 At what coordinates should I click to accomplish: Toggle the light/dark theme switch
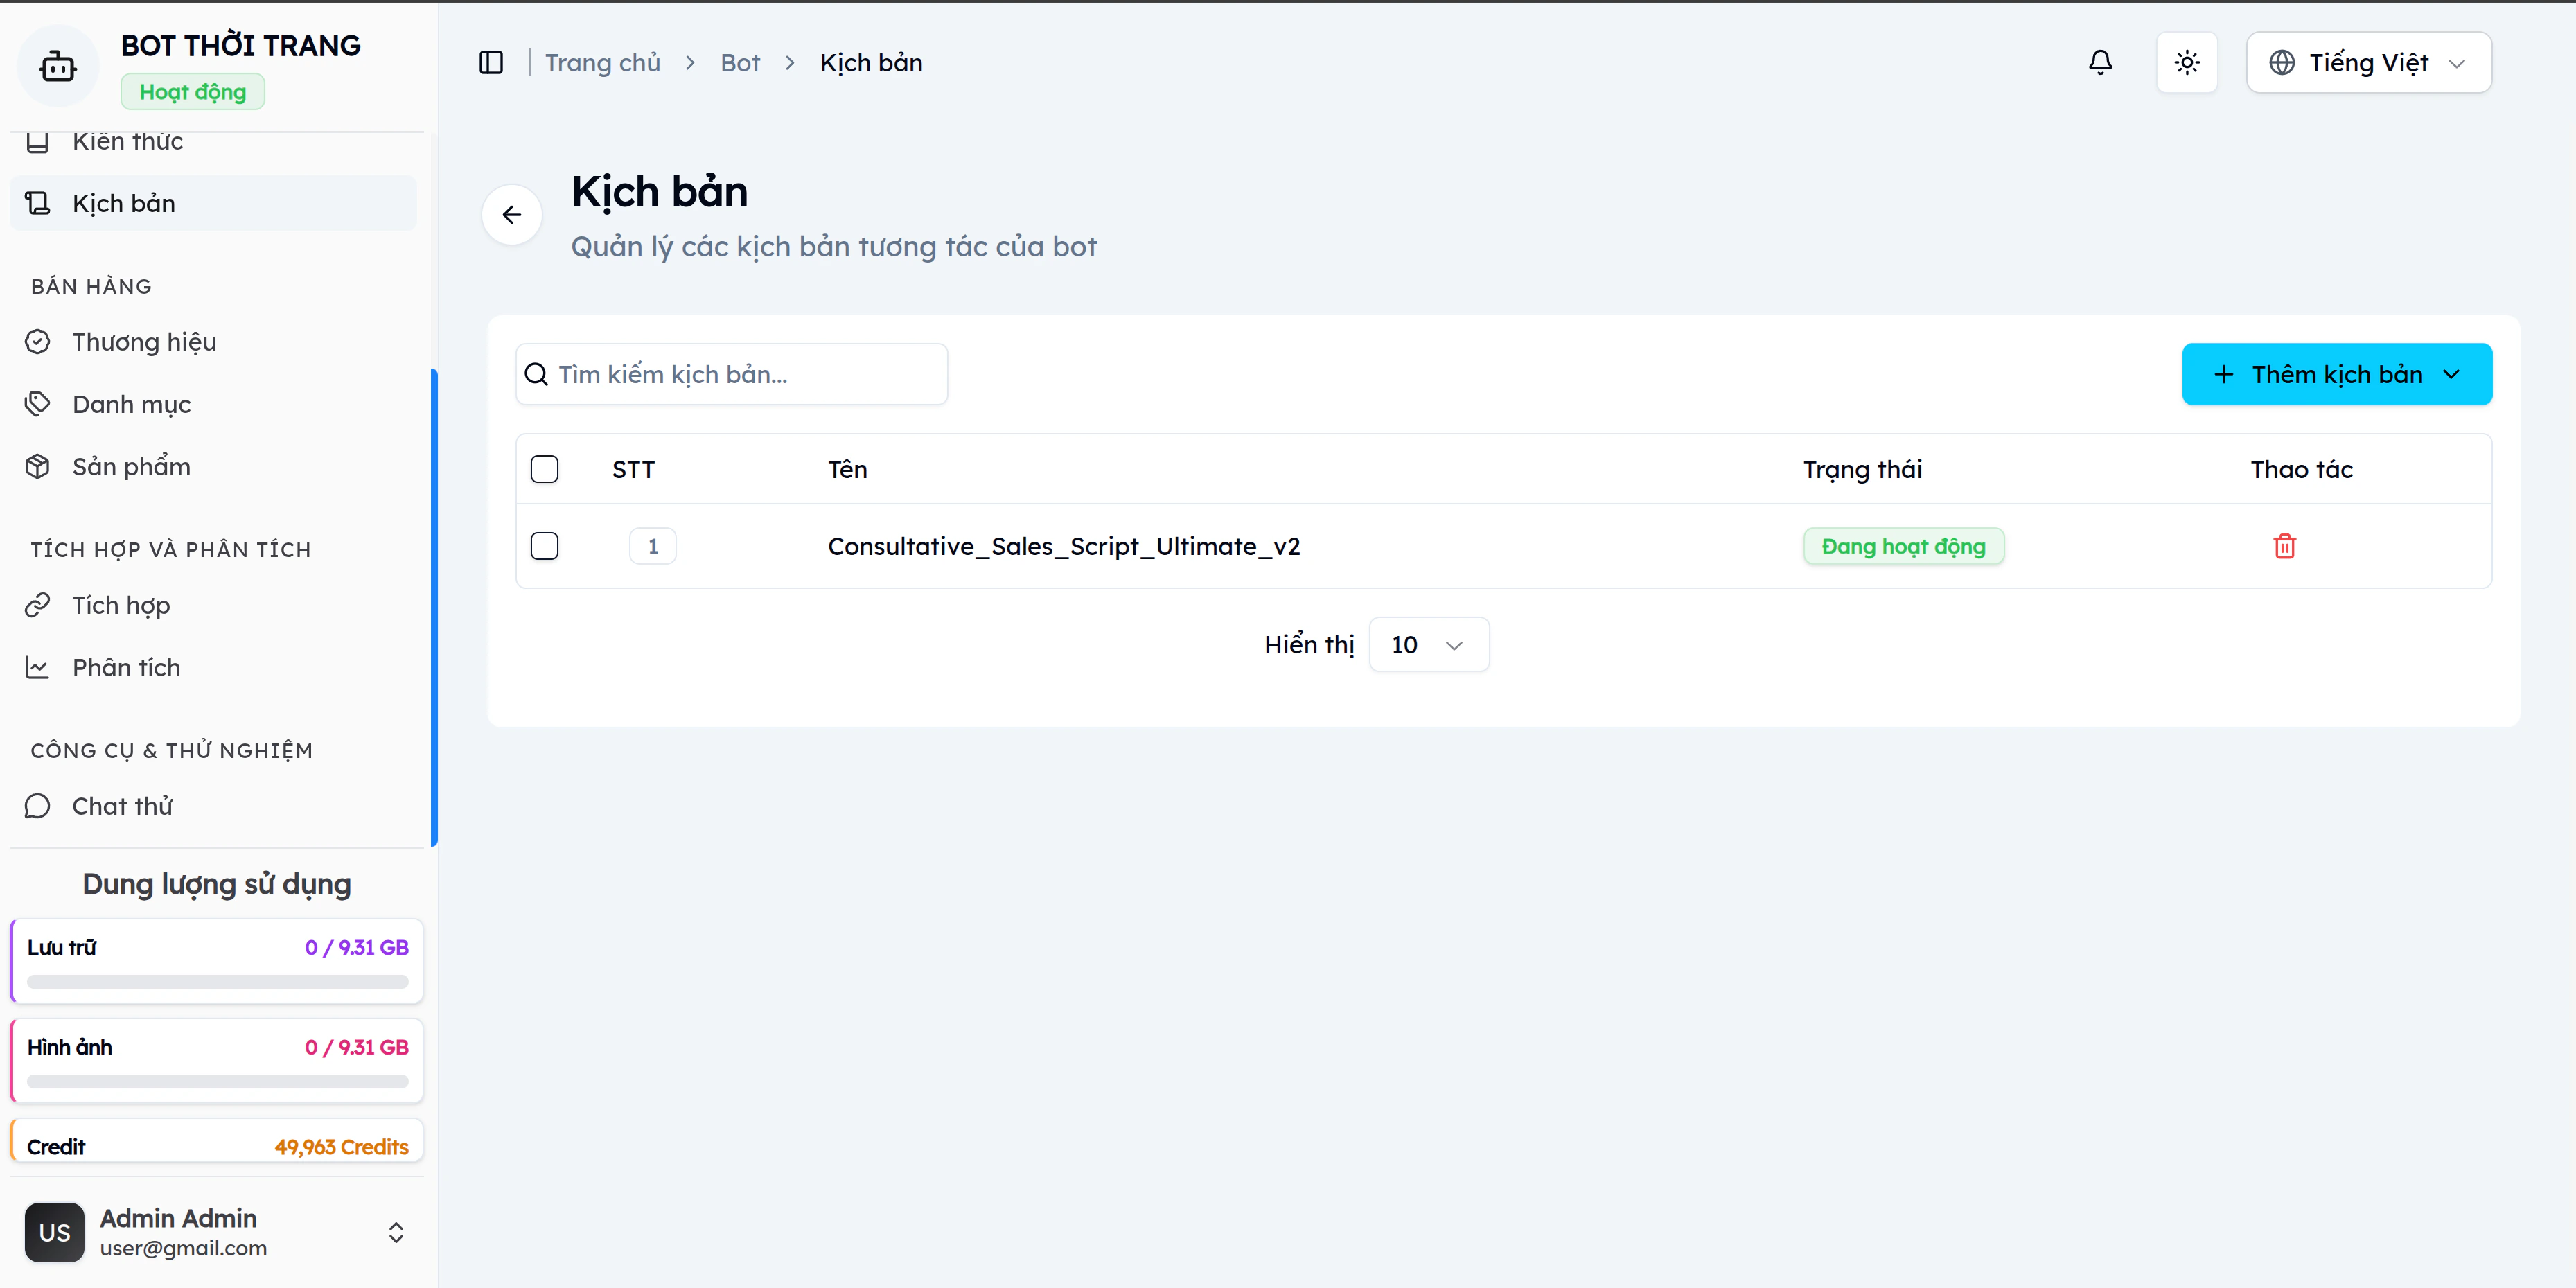click(2187, 62)
